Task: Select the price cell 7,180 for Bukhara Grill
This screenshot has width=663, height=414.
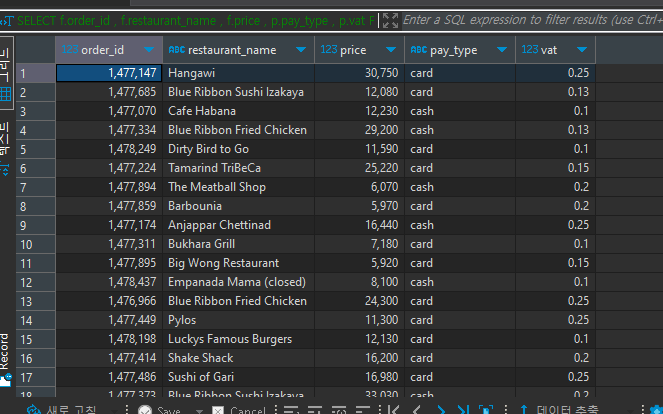Action: [359, 244]
